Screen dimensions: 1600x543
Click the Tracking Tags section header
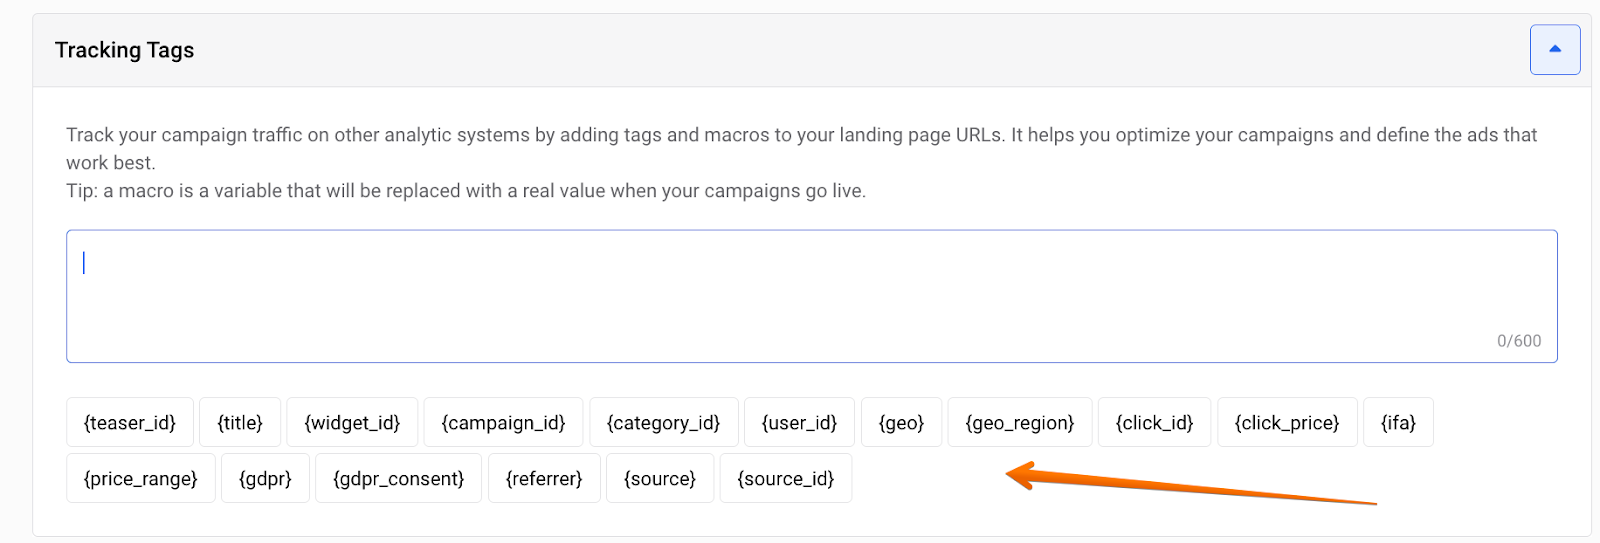(x=125, y=50)
